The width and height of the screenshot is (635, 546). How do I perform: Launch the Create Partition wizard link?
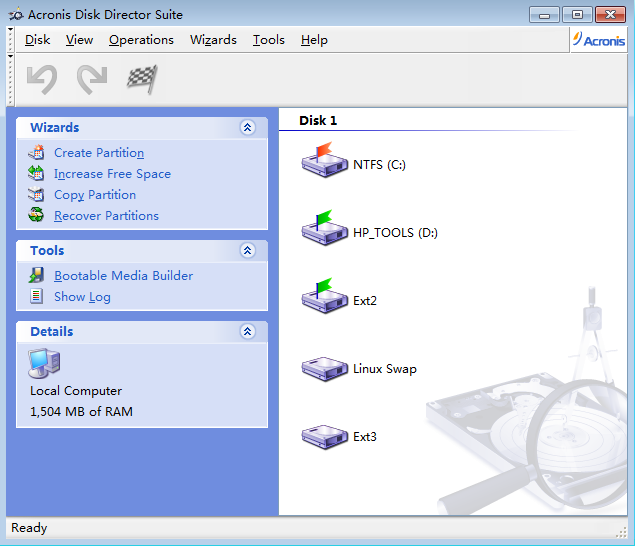coord(99,153)
